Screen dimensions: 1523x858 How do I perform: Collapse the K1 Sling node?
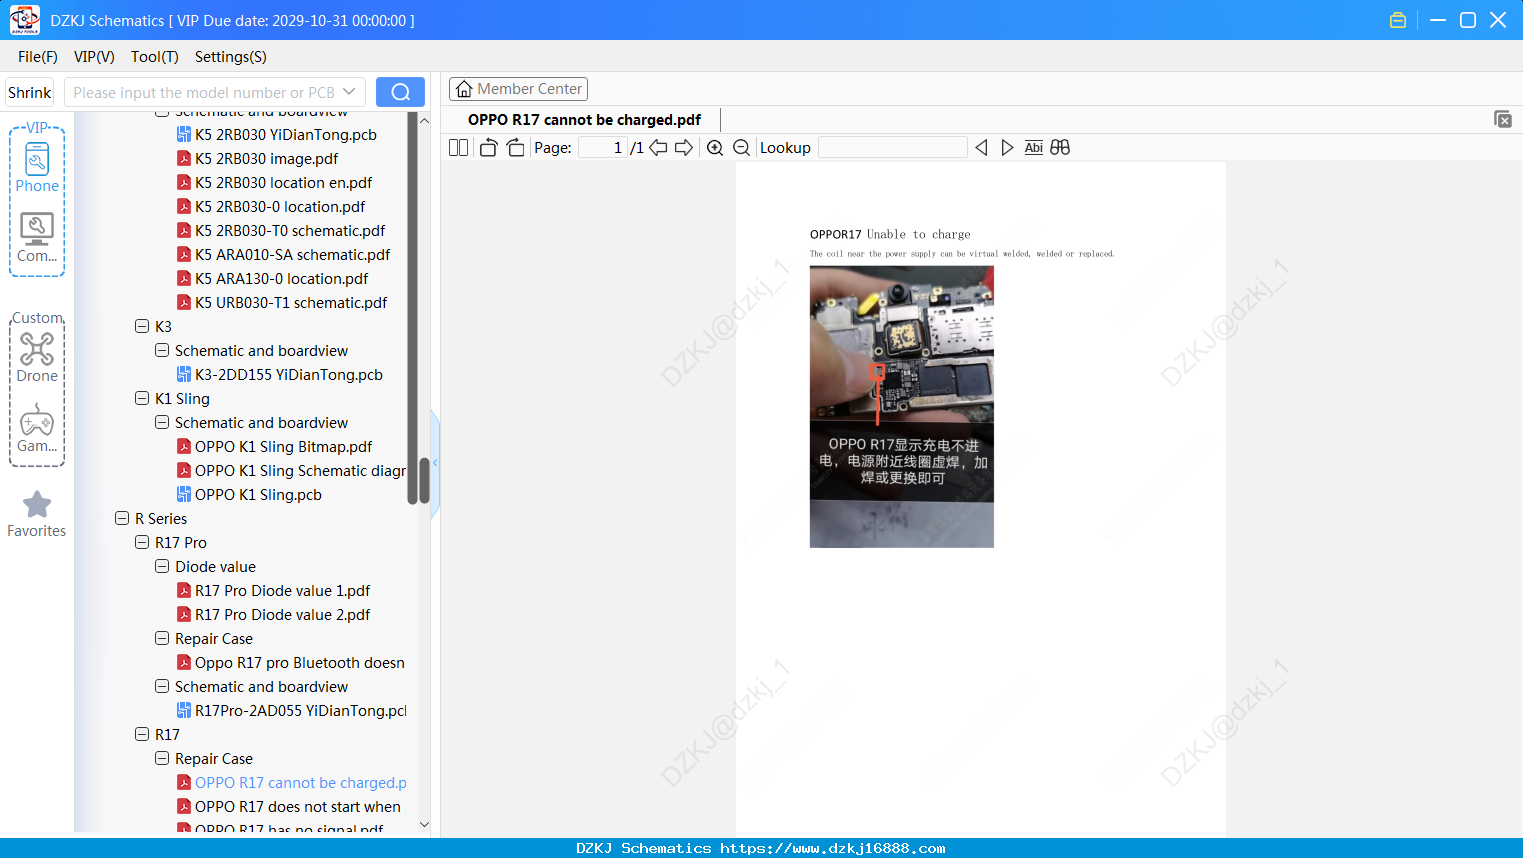[142, 398]
